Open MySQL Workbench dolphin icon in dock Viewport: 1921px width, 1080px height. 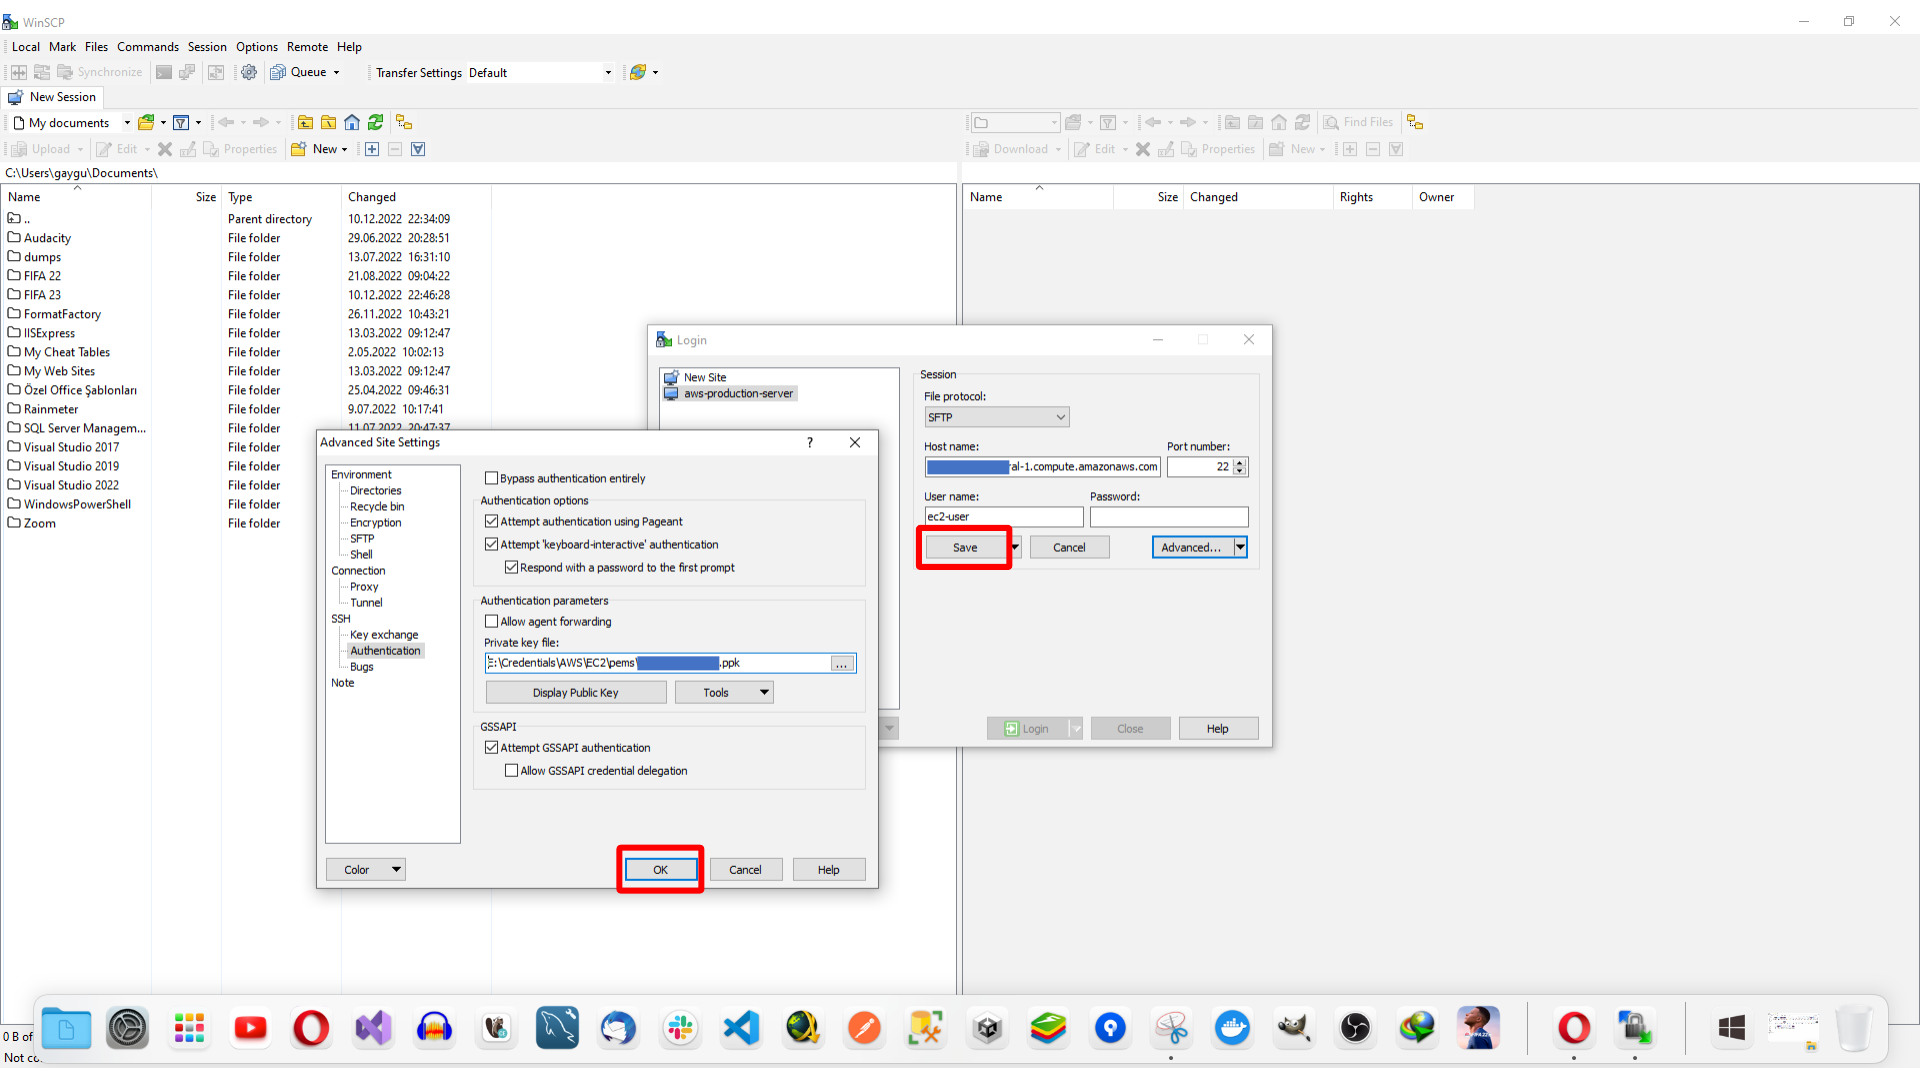click(557, 1028)
